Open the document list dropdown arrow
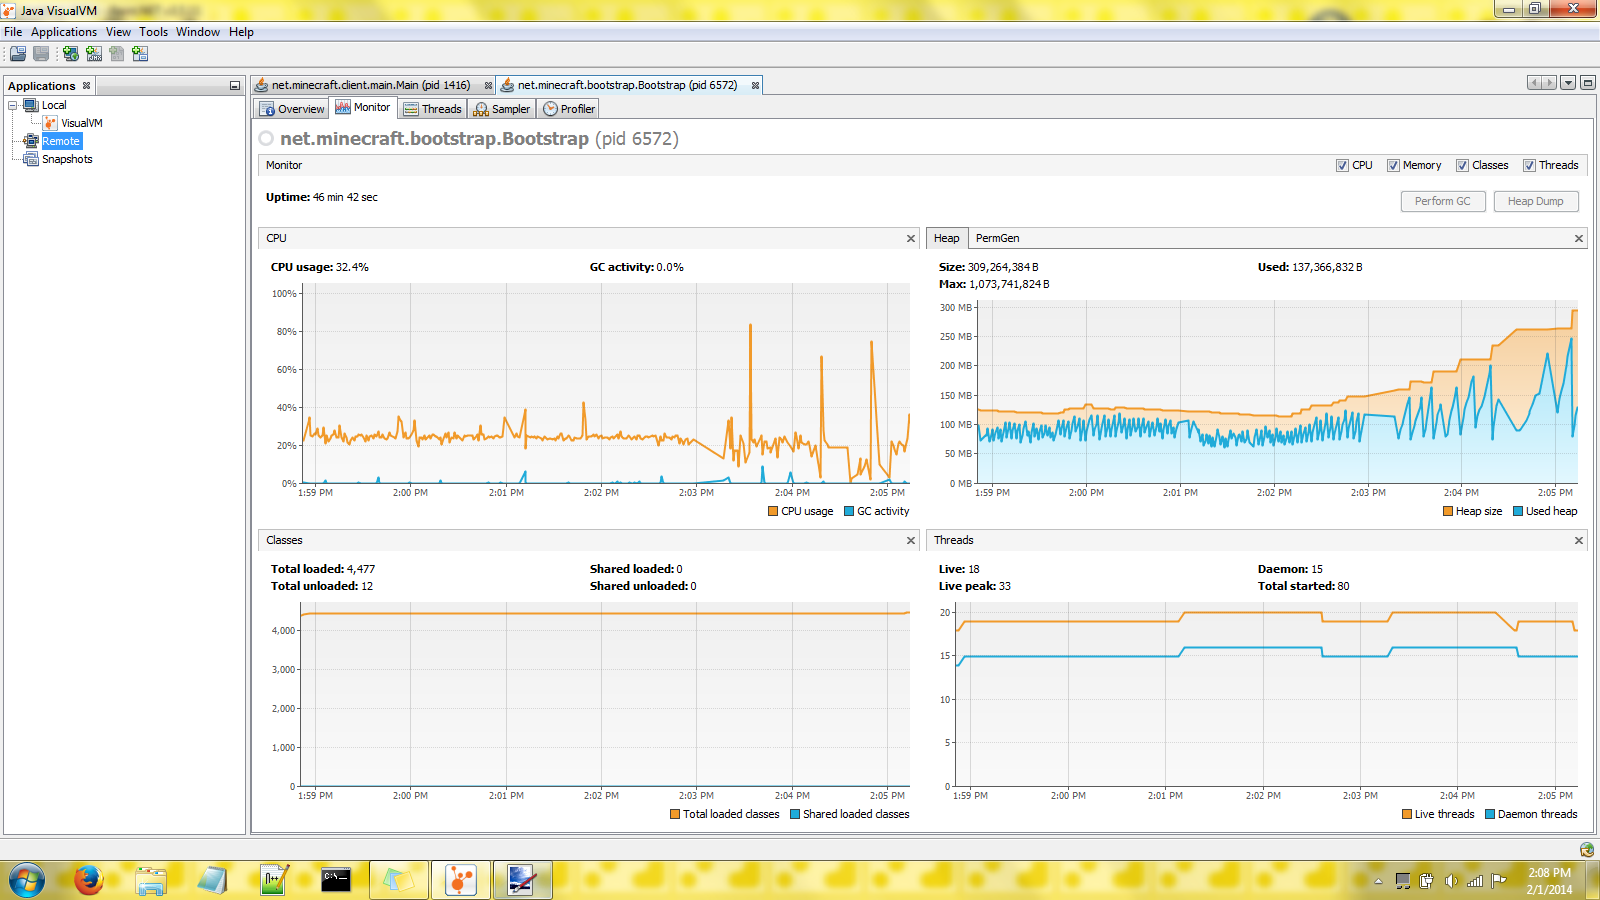This screenshot has width=1600, height=900. (1568, 83)
